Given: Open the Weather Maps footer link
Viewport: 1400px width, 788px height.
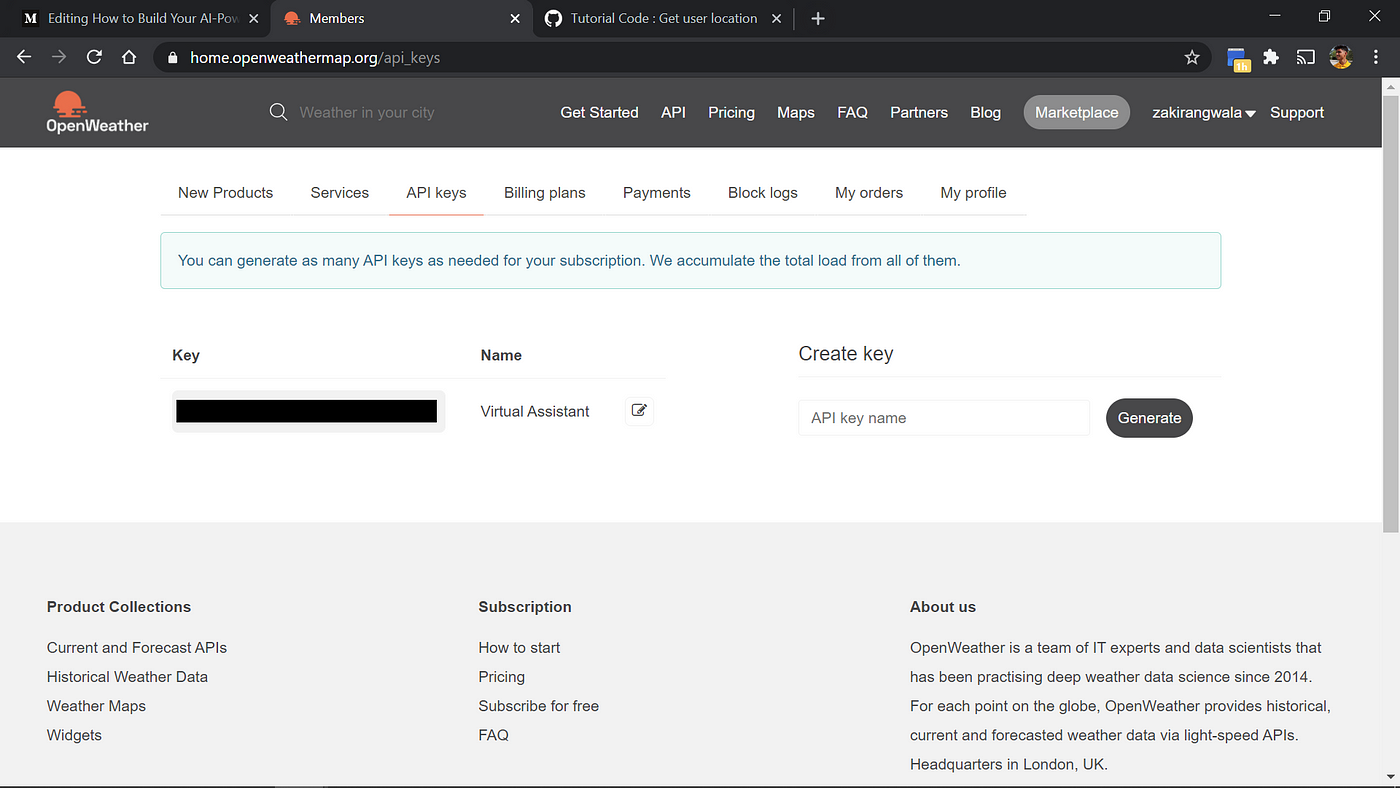Looking at the screenshot, I should [96, 705].
